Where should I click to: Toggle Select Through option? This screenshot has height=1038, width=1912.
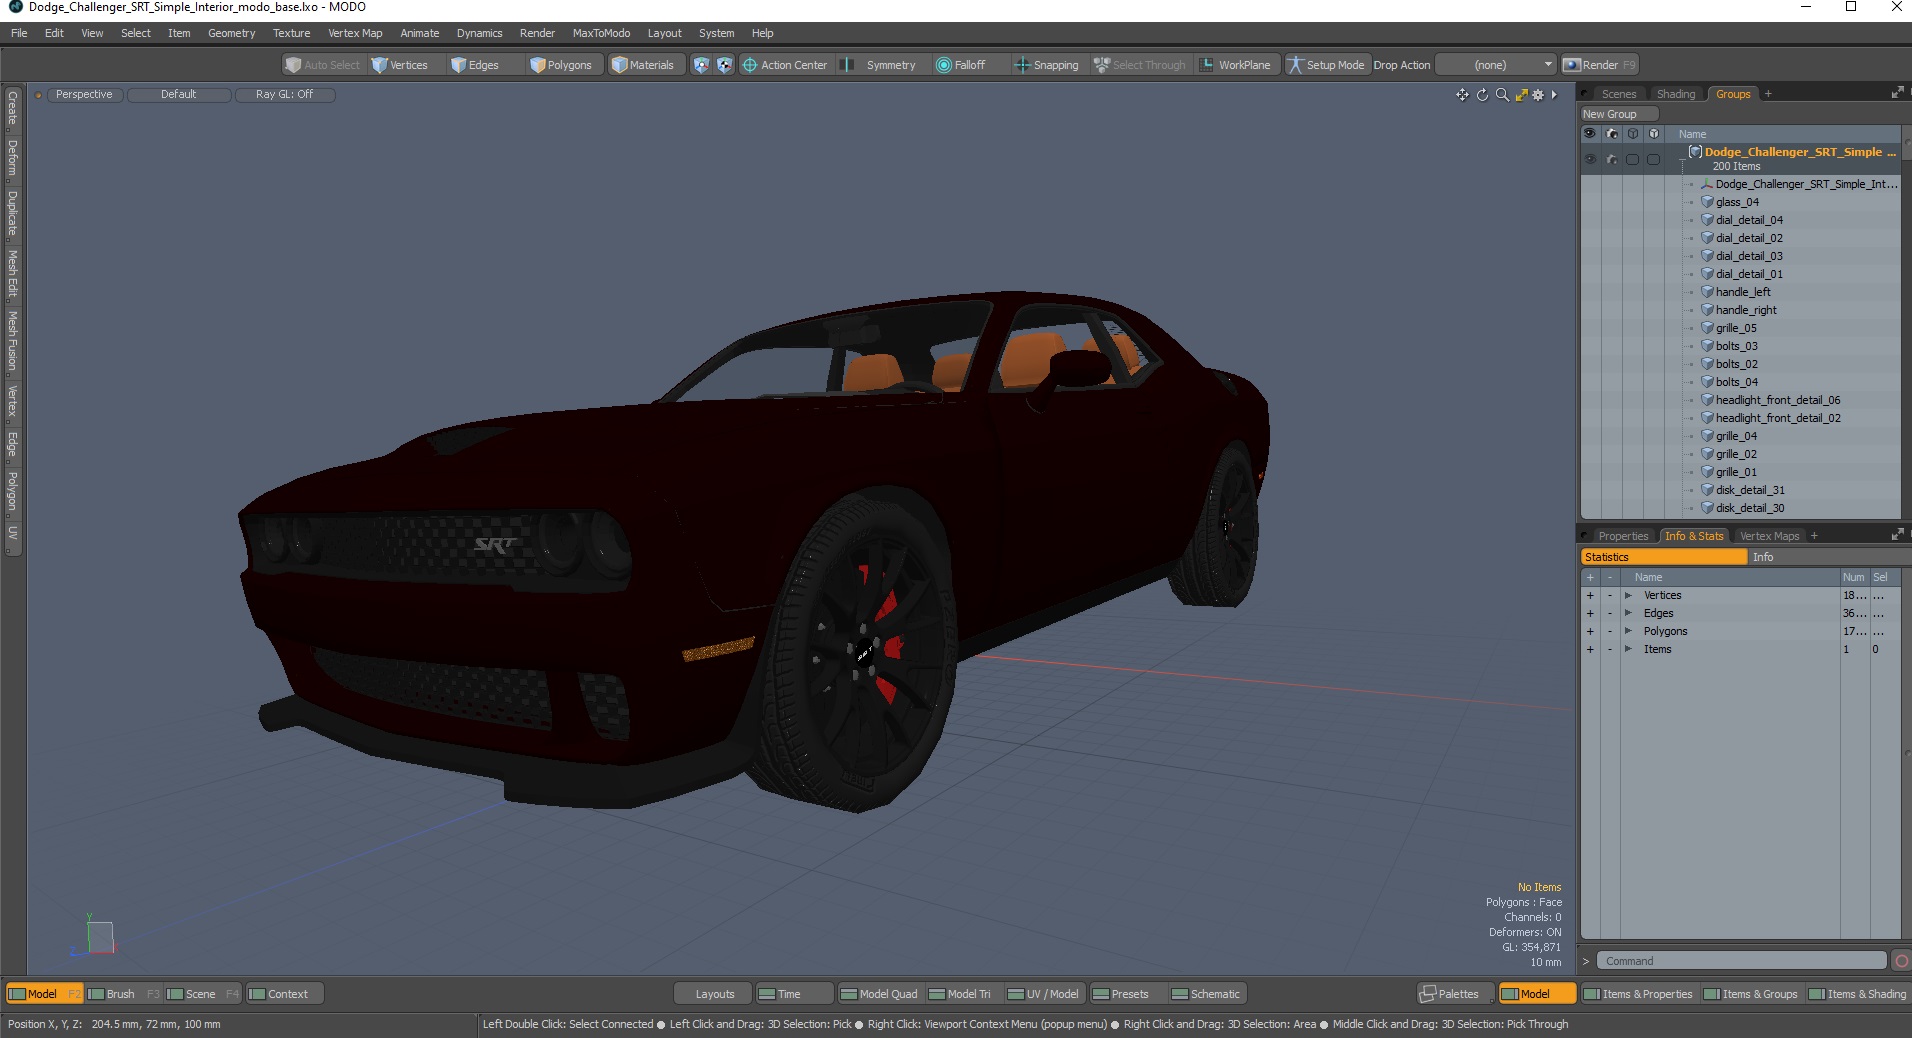point(1140,65)
